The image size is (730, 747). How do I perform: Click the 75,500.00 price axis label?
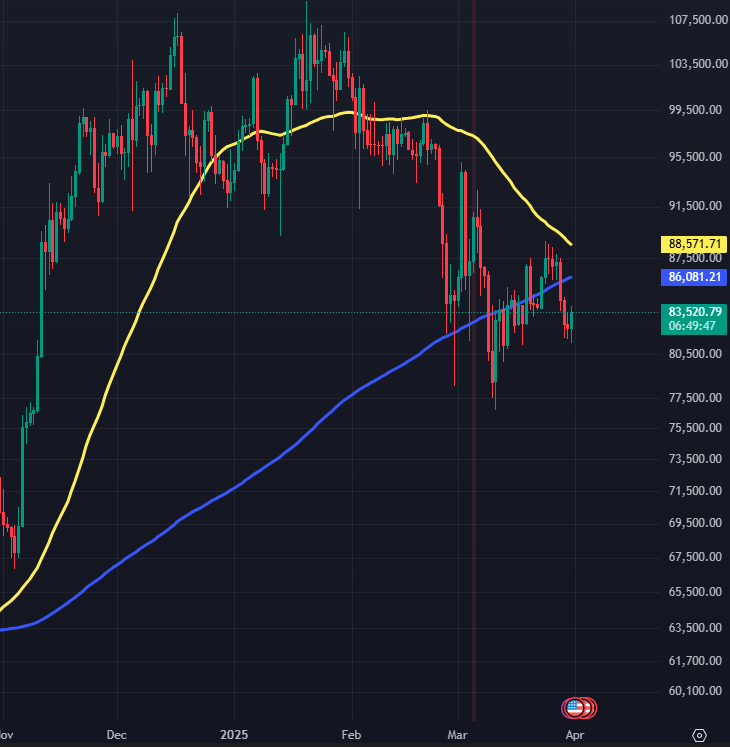click(x=695, y=428)
